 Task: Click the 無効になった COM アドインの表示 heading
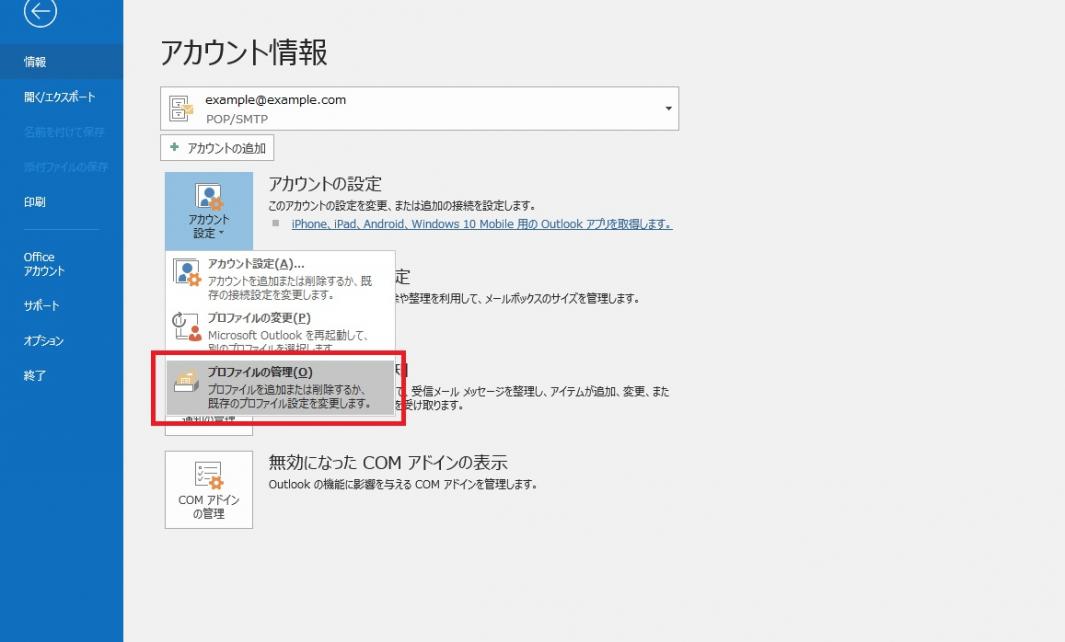388,463
